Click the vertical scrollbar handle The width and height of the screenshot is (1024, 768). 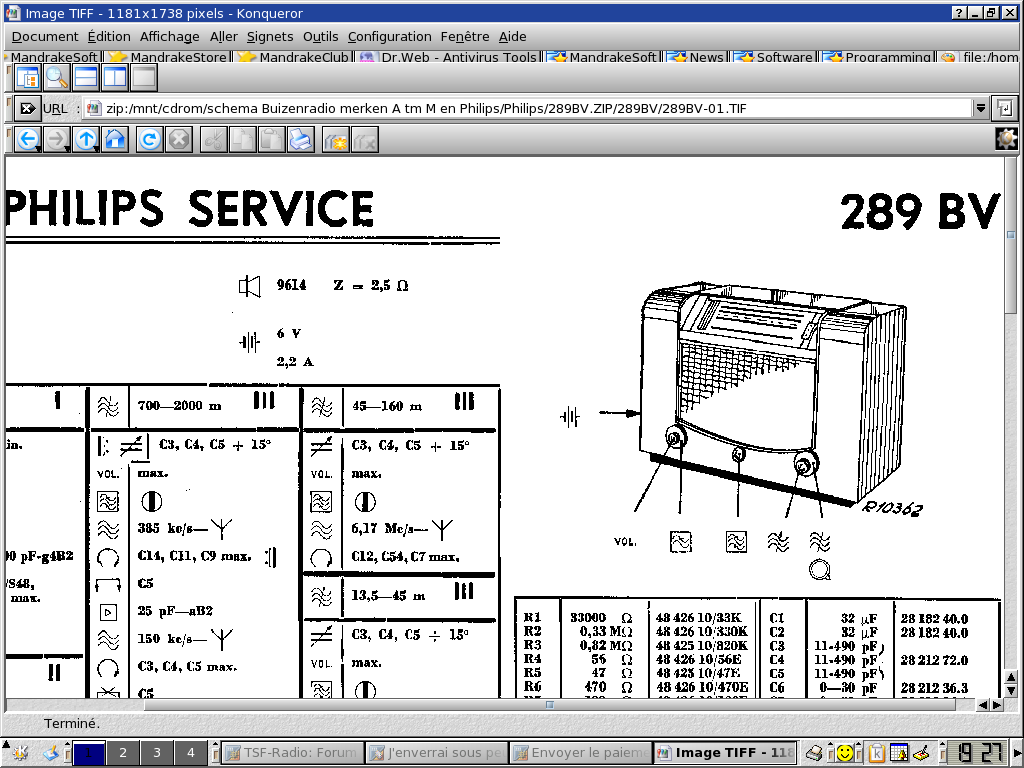(x=1010, y=234)
